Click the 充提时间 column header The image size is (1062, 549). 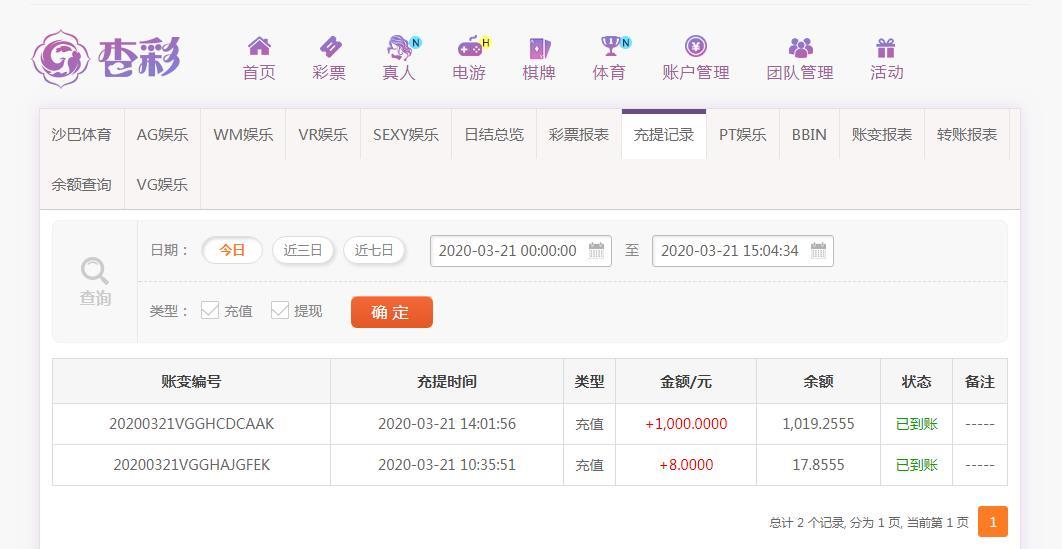click(447, 382)
